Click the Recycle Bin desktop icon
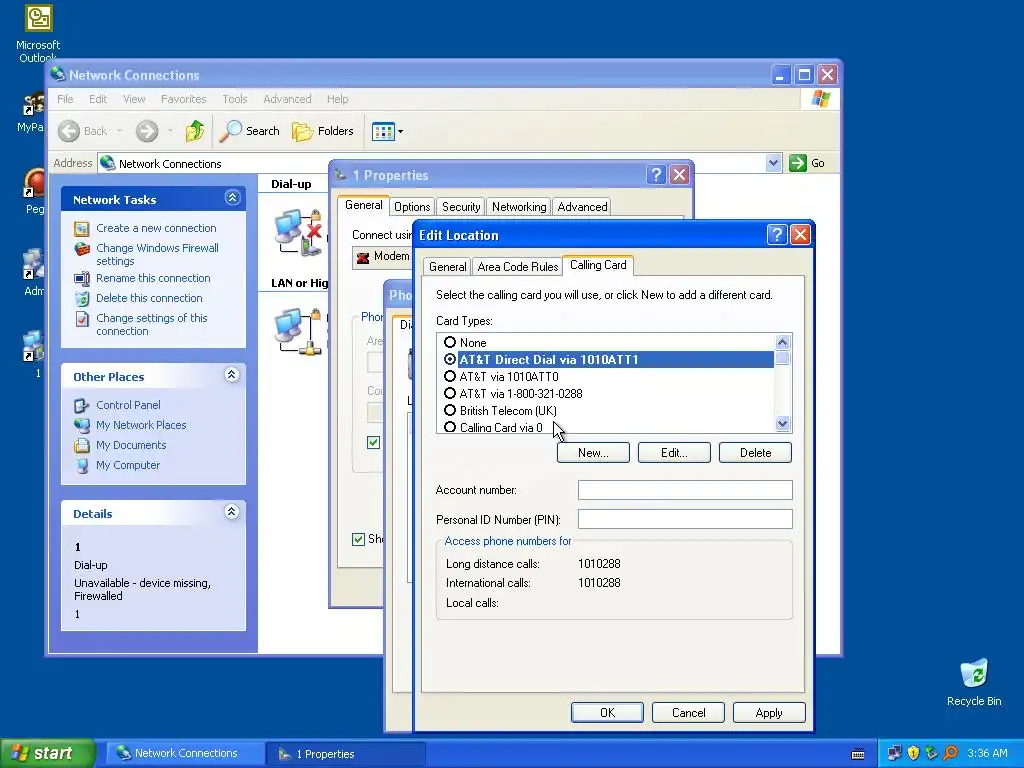1024x768 pixels. 974,682
